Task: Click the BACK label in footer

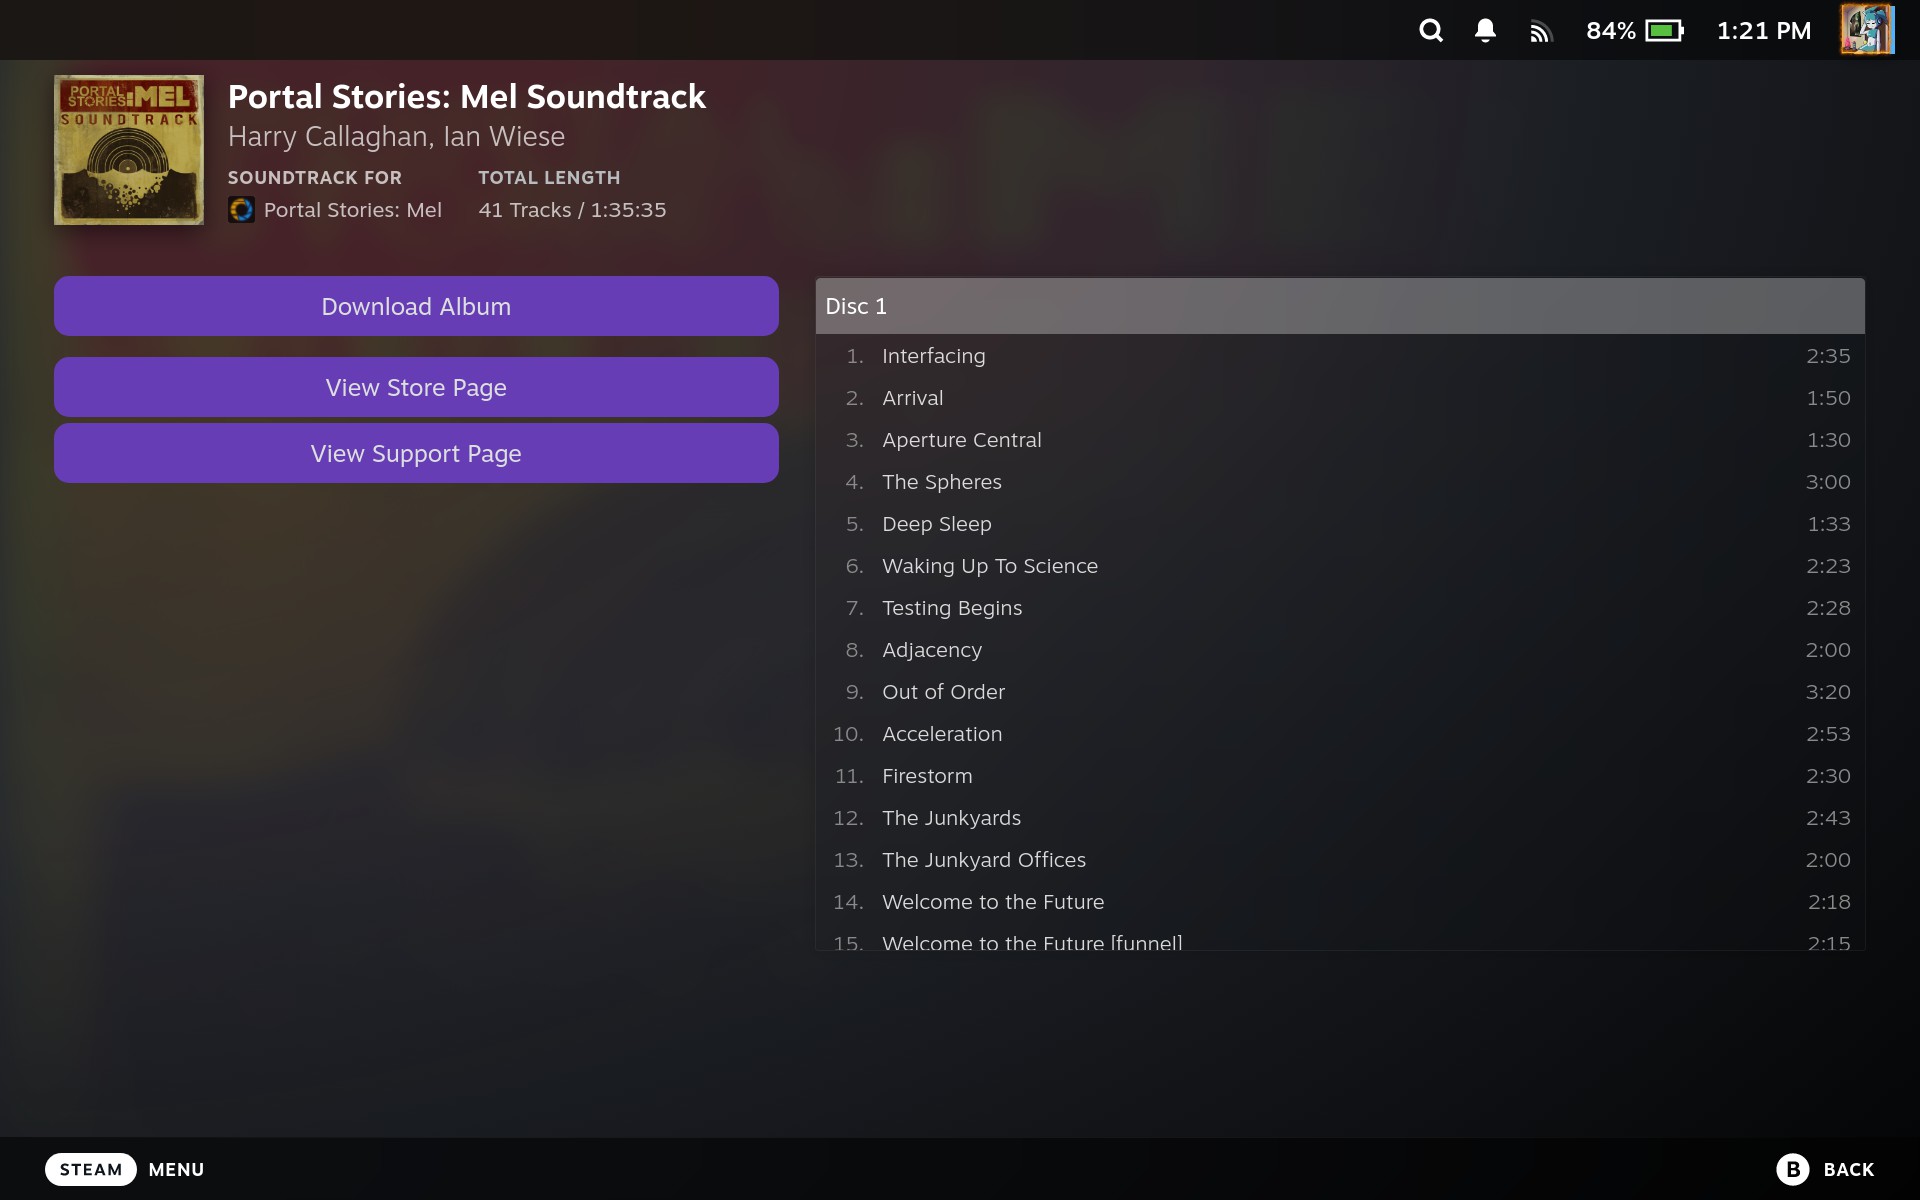Action: [x=1849, y=1169]
